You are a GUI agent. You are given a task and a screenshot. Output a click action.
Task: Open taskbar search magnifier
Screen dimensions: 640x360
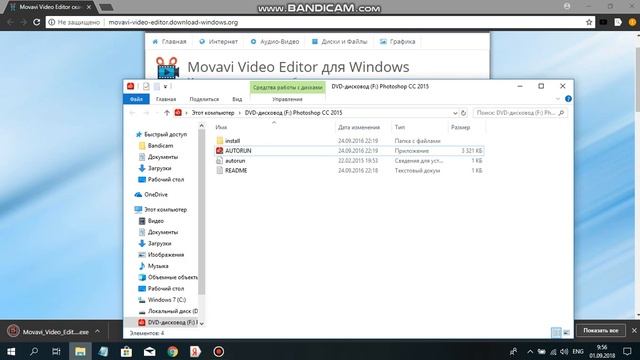pyautogui.click(x=34, y=351)
